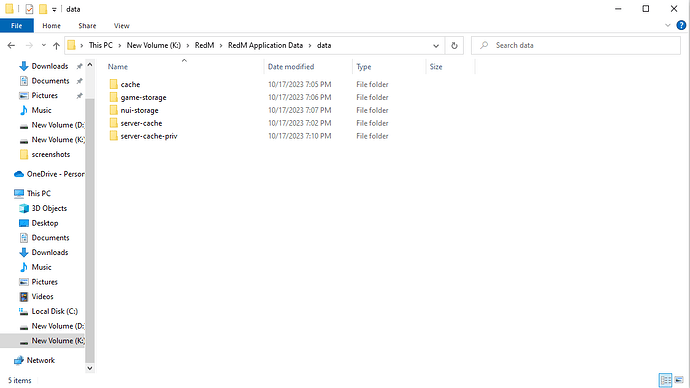
Task: Select the server-cache-priv folder icon
Action: click(114, 136)
